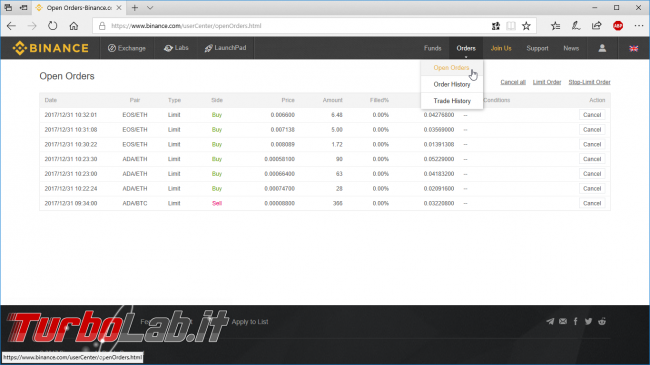Click the Cancel all link
This screenshot has width=650, height=365.
point(513,82)
